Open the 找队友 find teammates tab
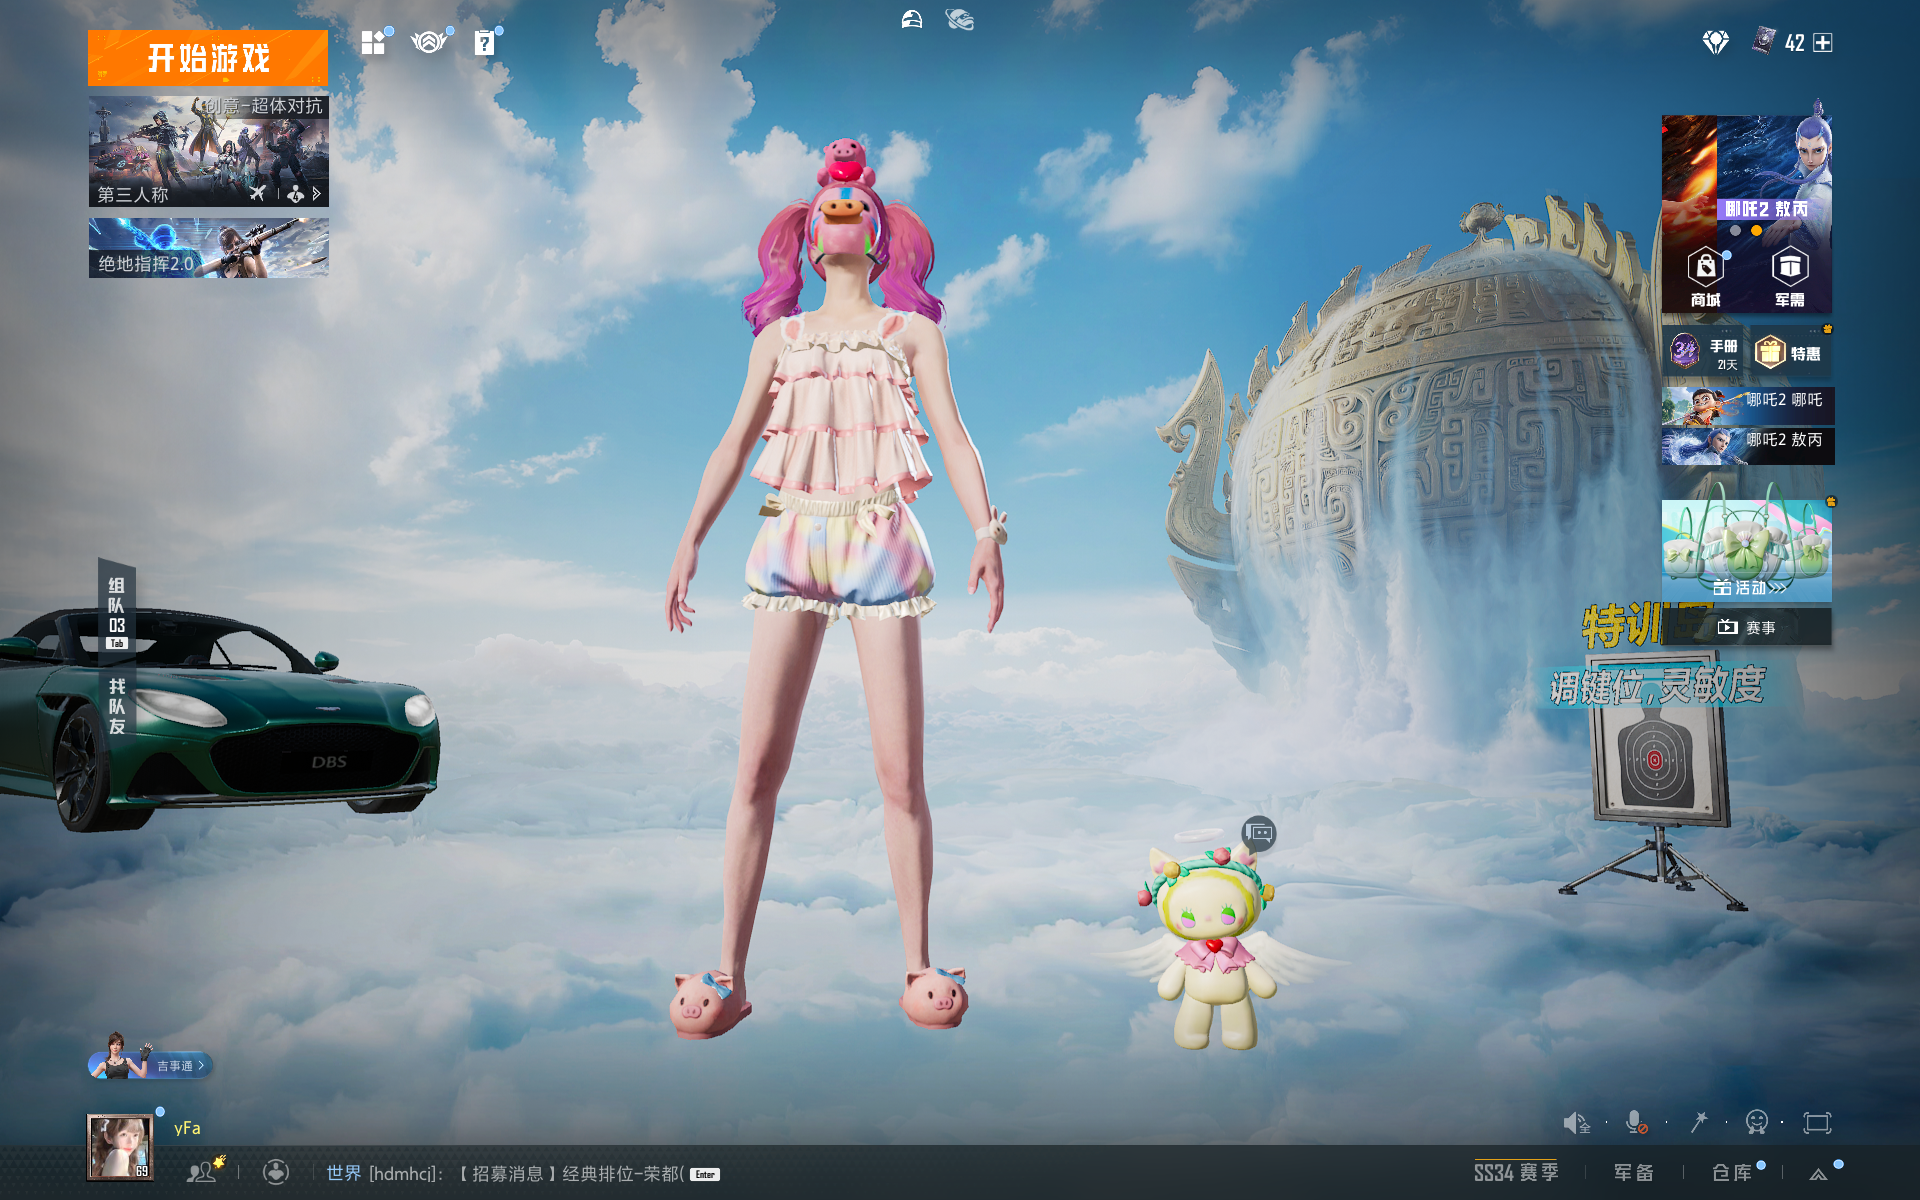The width and height of the screenshot is (1920, 1200). 117,706
